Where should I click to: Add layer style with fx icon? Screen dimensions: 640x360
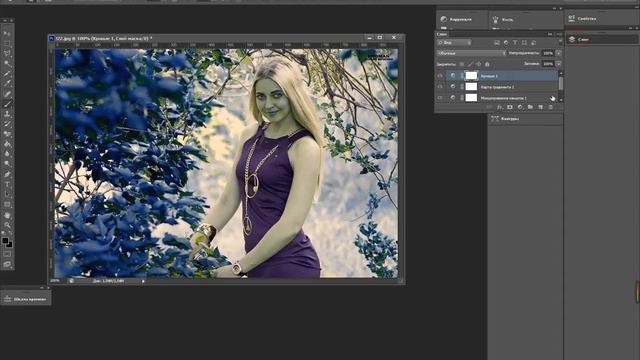point(500,107)
